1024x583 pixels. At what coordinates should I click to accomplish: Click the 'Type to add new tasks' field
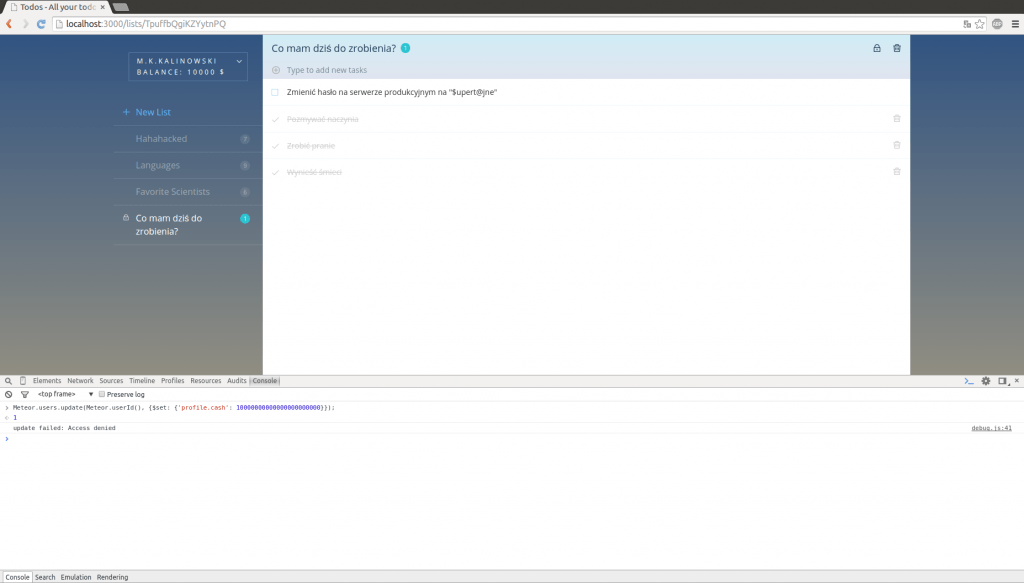[327, 70]
